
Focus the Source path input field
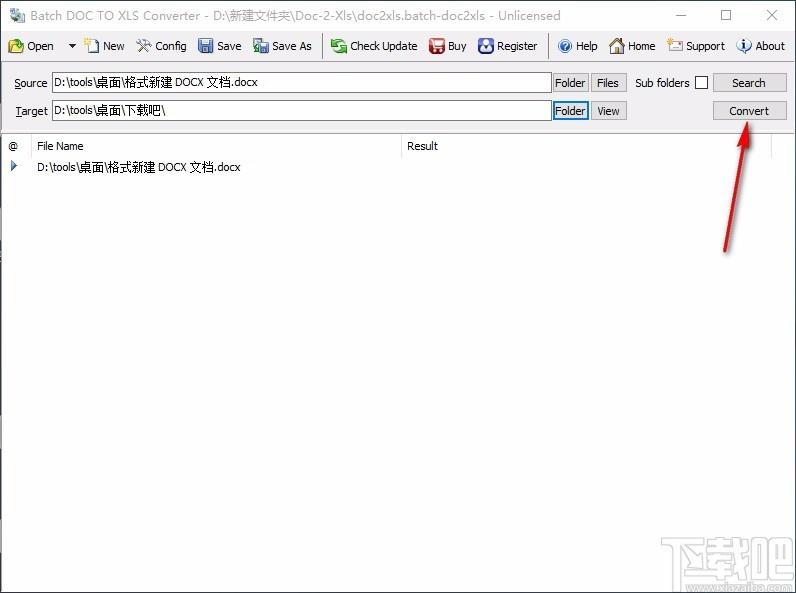tap(302, 83)
